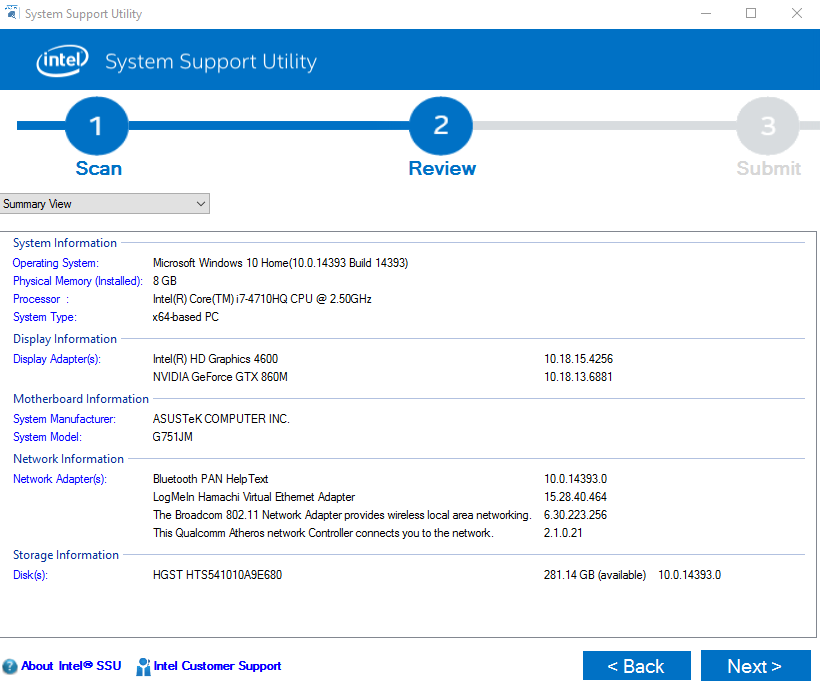The height and width of the screenshot is (688, 820).
Task: Select the Broadcom 802.11 Network Adapter entry
Action: click(x=342, y=515)
